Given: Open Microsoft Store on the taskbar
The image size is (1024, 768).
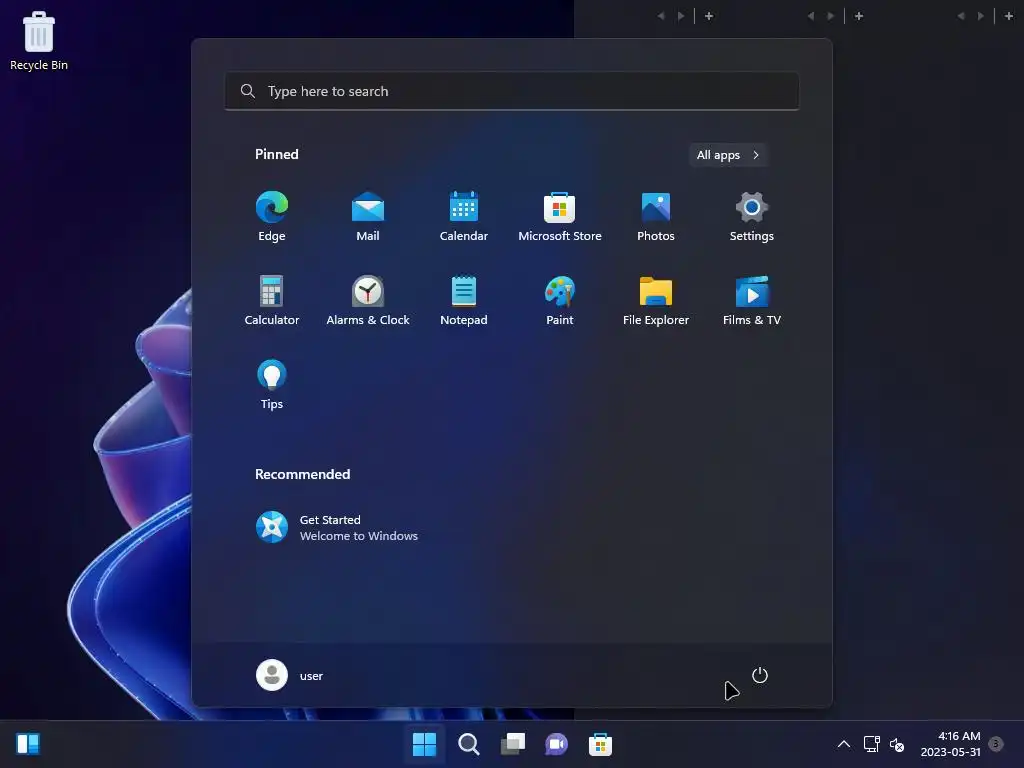Looking at the screenshot, I should 600,744.
